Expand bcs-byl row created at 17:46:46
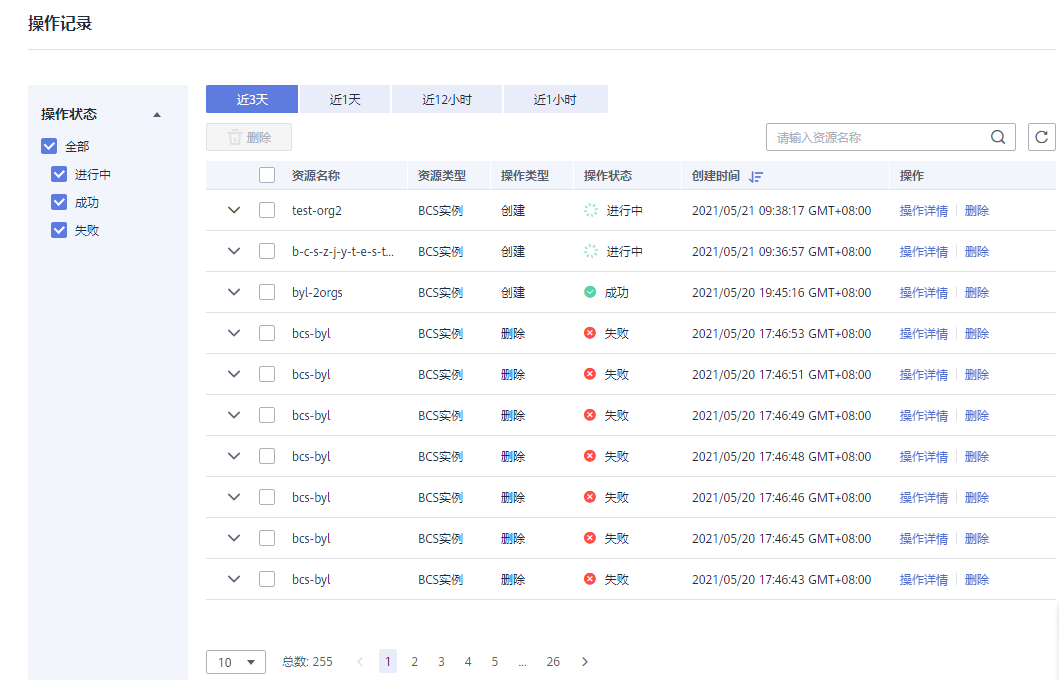1059x680 pixels. (234, 497)
